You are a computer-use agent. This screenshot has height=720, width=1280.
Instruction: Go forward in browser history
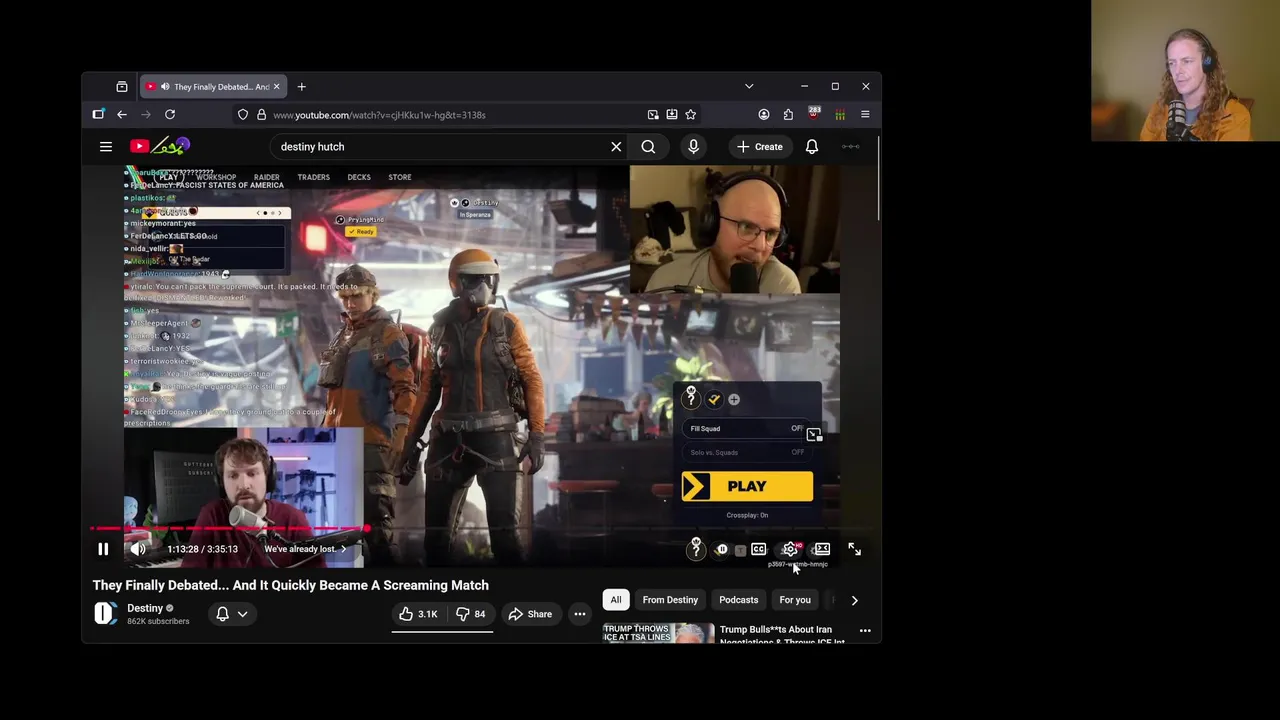tap(146, 115)
